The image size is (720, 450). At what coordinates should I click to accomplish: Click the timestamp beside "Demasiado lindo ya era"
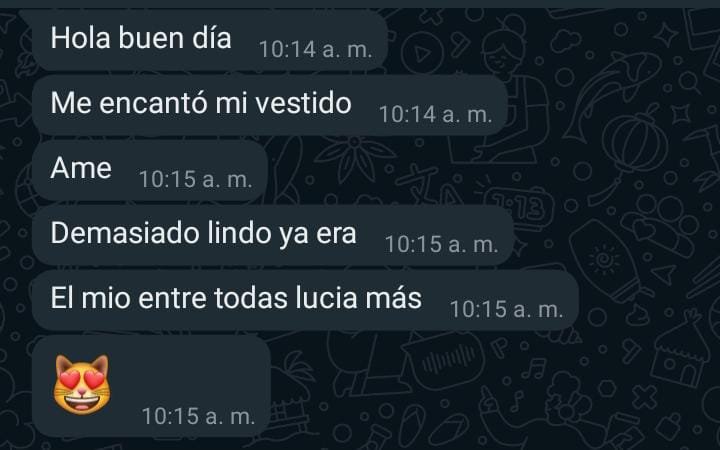click(x=442, y=244)
